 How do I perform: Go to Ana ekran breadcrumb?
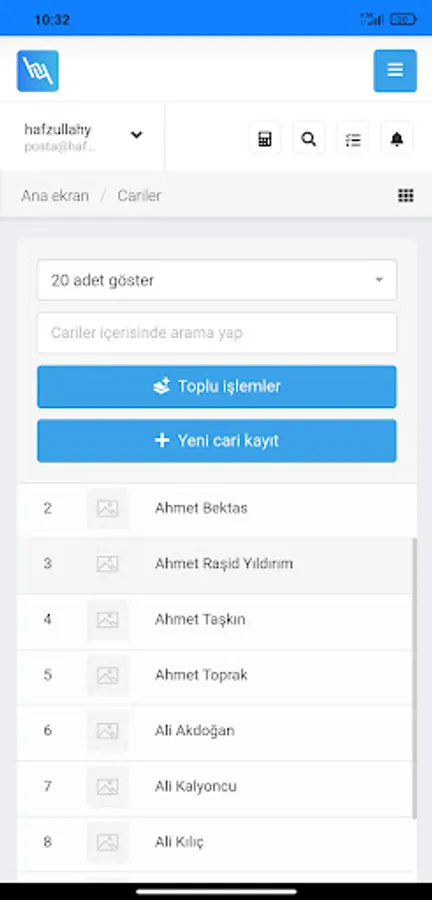coord(55,196)
